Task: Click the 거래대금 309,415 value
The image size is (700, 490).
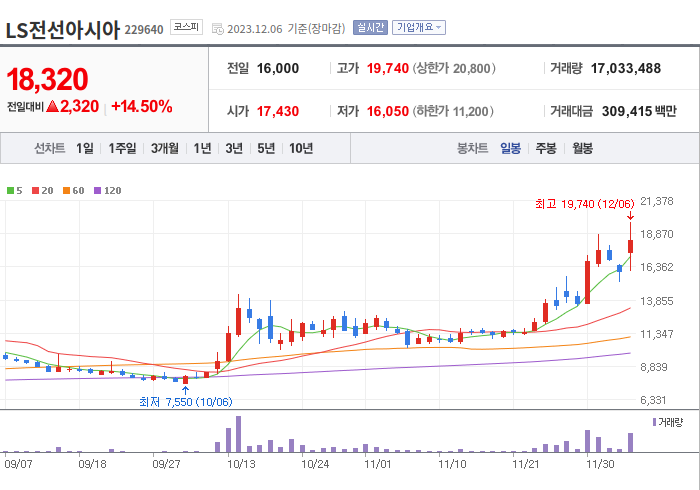Action: point(625,111)
